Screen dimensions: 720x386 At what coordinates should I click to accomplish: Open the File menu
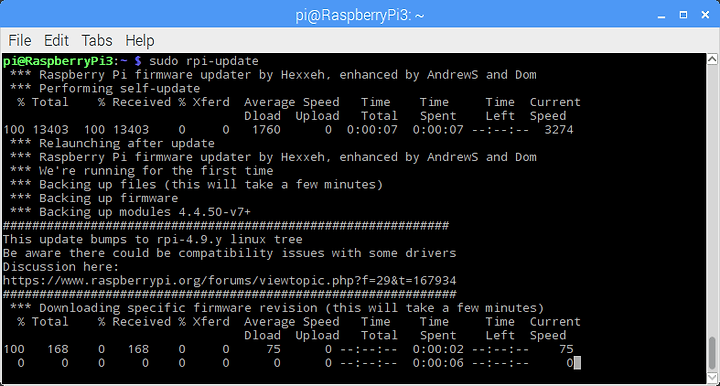[x=20, y=40]
